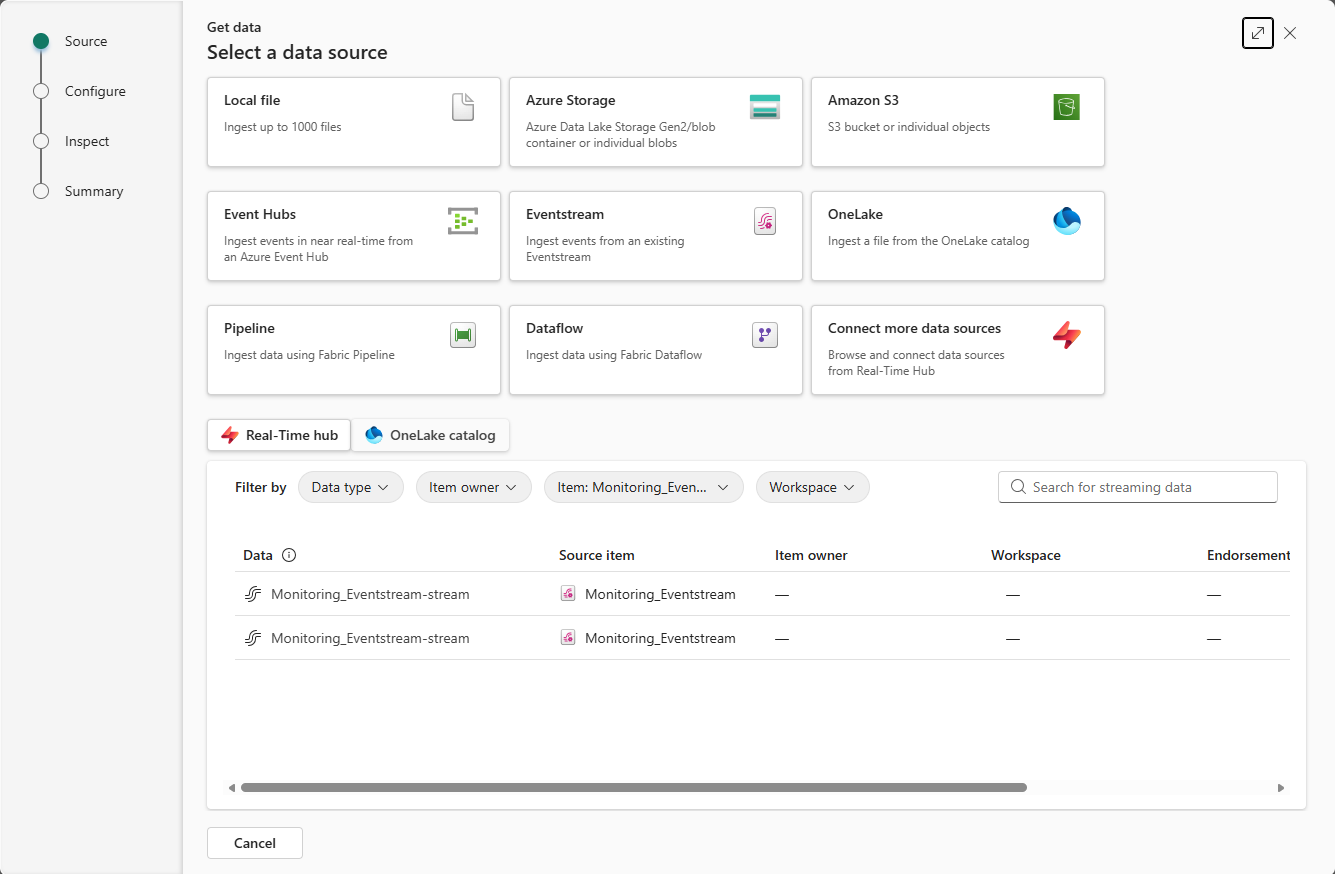The width and height of the screenshot is (1335, 874).
Task: Switch to the Real-Time hub tab
Action: [278, 435]
